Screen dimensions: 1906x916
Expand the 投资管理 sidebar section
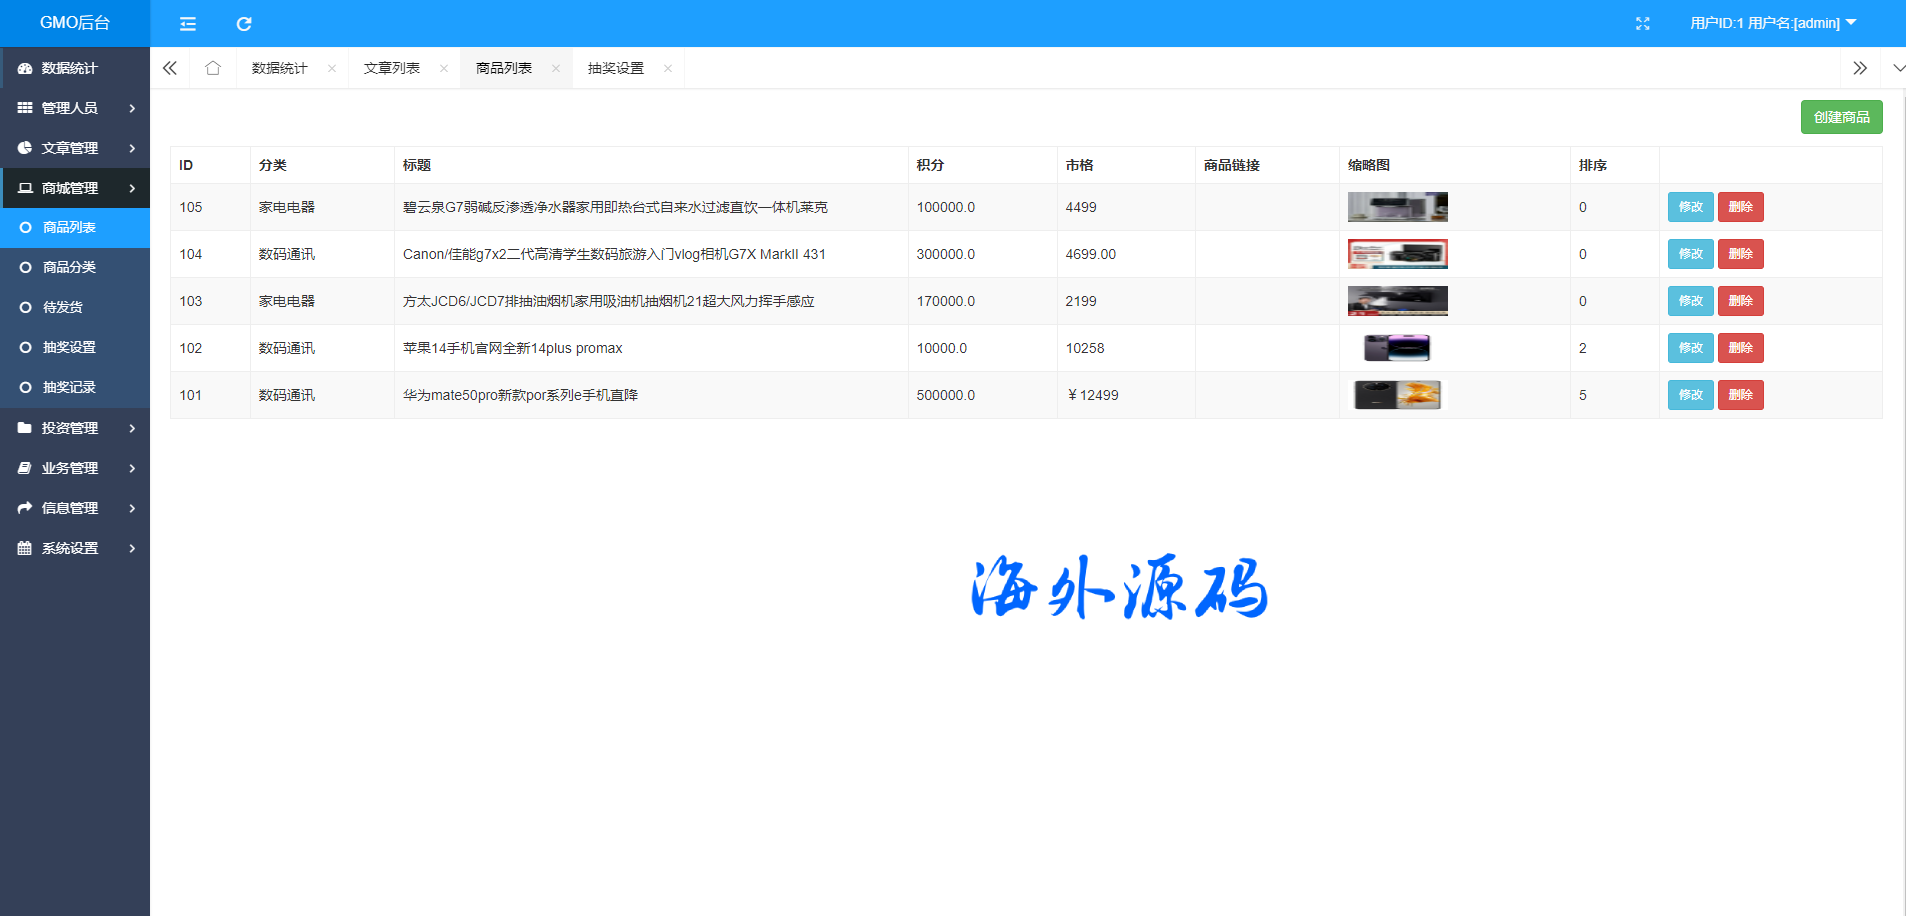click(75, 428)
